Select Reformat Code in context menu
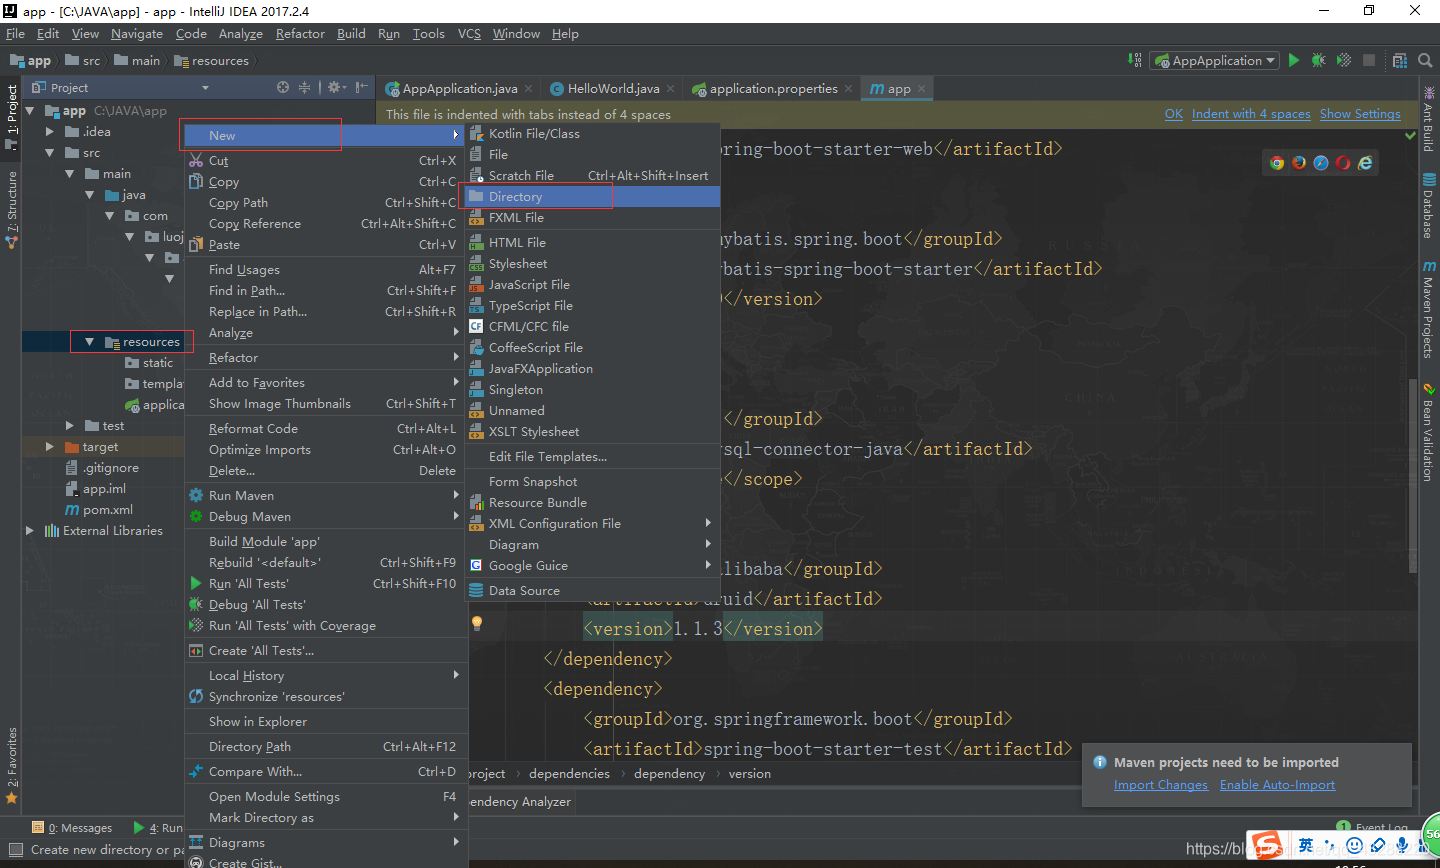 pos(326,429)
